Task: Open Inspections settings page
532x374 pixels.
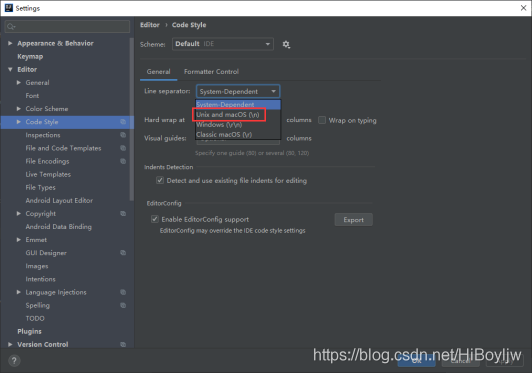Action: tap(43, 135)
